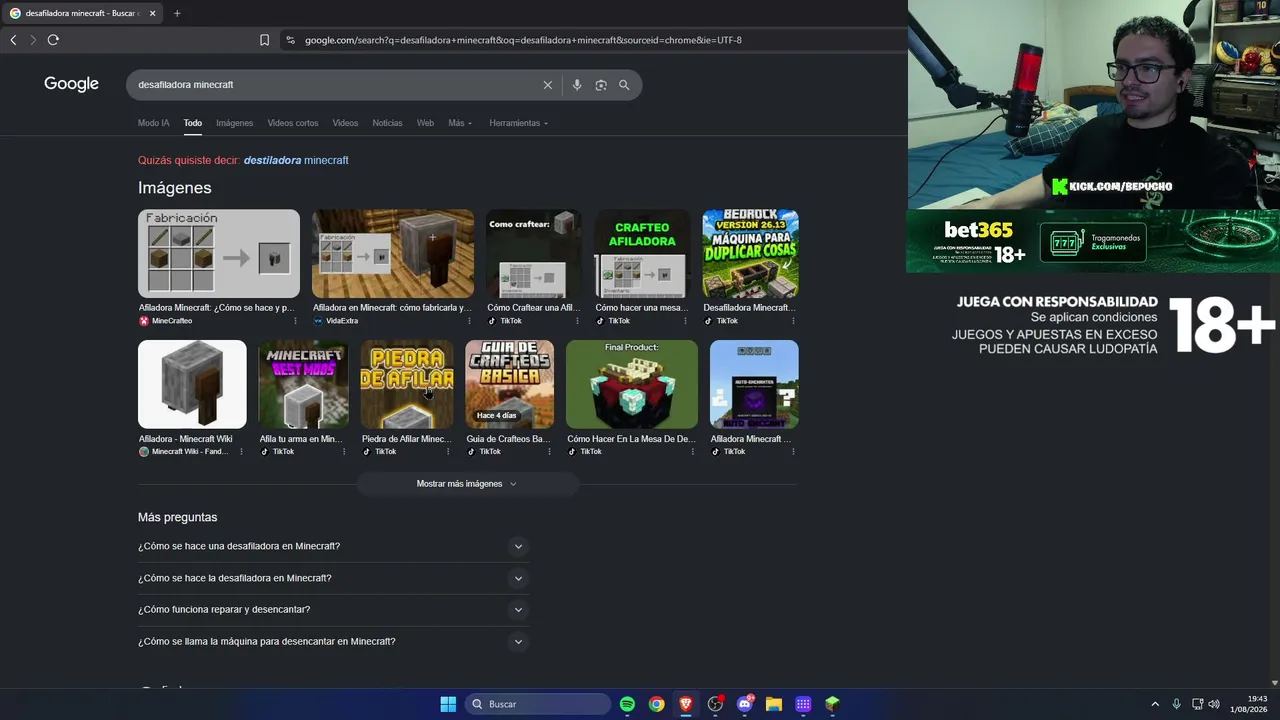This screenshot has height=720, width=1280.
Task: Open the Herramientas dropdown
Action: click(518, 123)
